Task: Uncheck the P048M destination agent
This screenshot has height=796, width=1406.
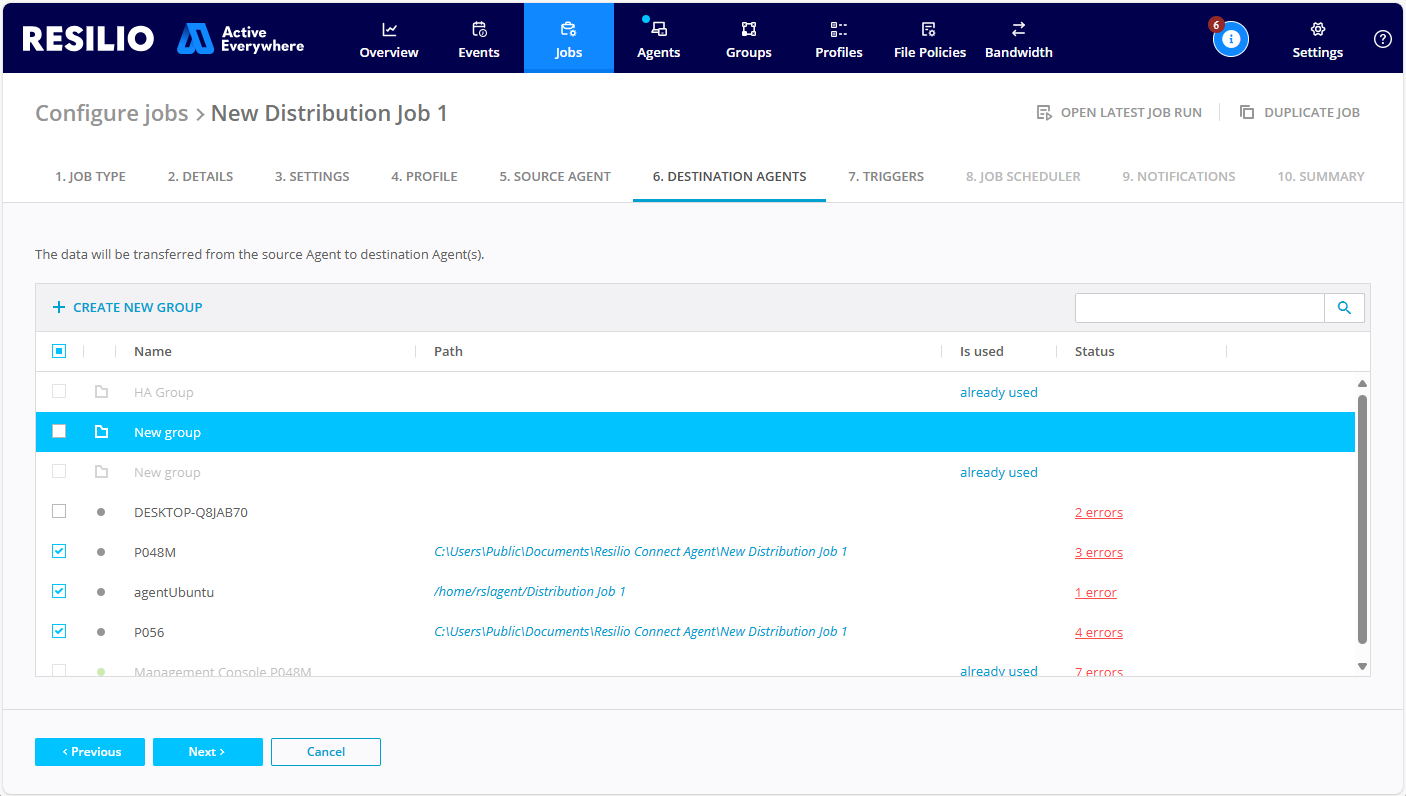Action: click(58, 551)
